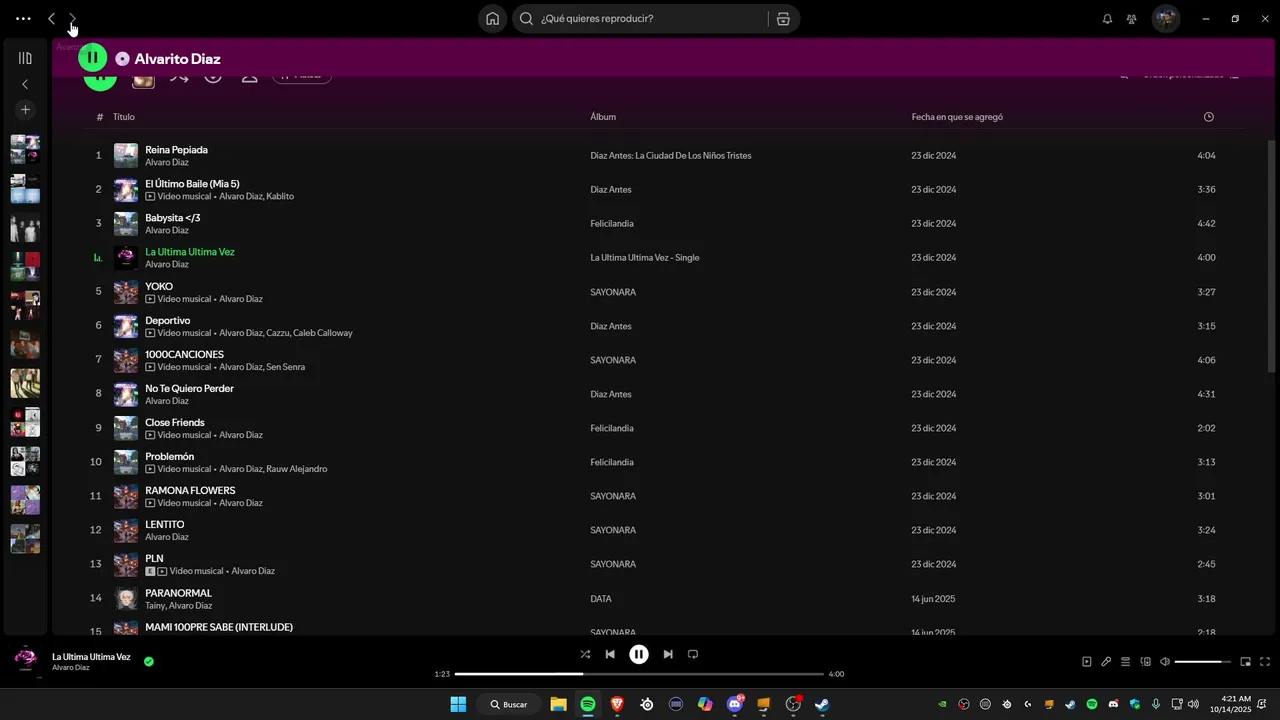Screen dimensions: 1280x720
Task: Select RAMONA FLOWERS track
Action: [x=190, y=491]
